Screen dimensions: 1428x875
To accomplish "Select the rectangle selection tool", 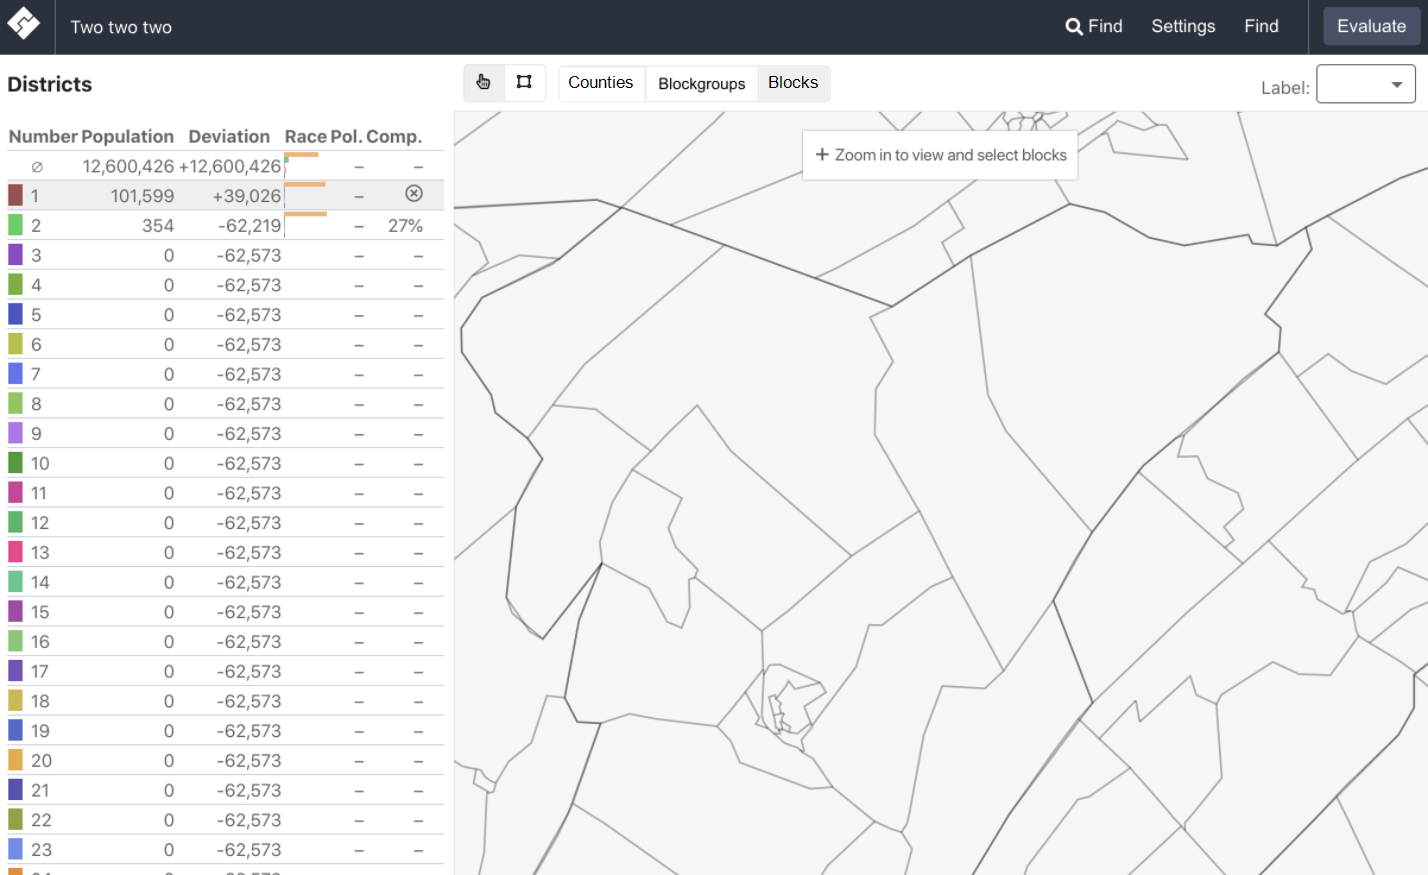I will point(524,83).
